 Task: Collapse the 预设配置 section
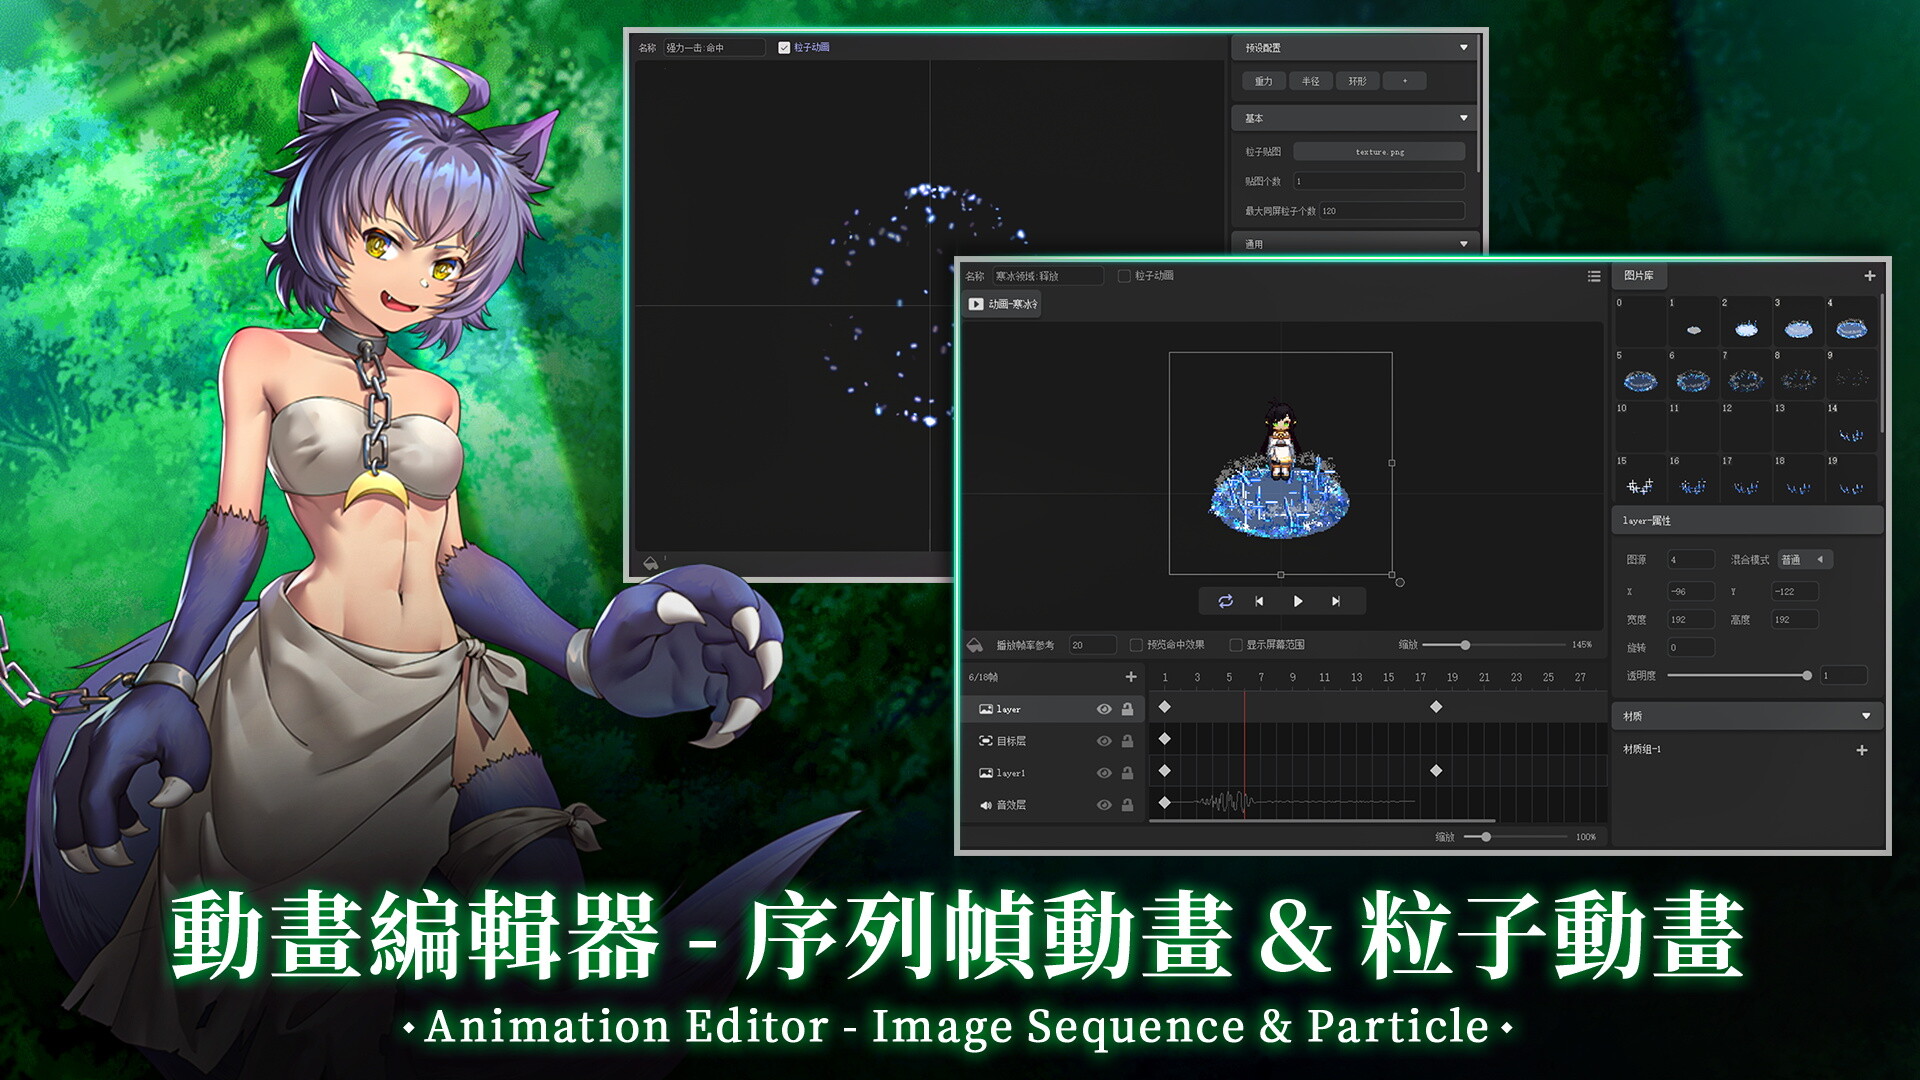[1463, 47]
